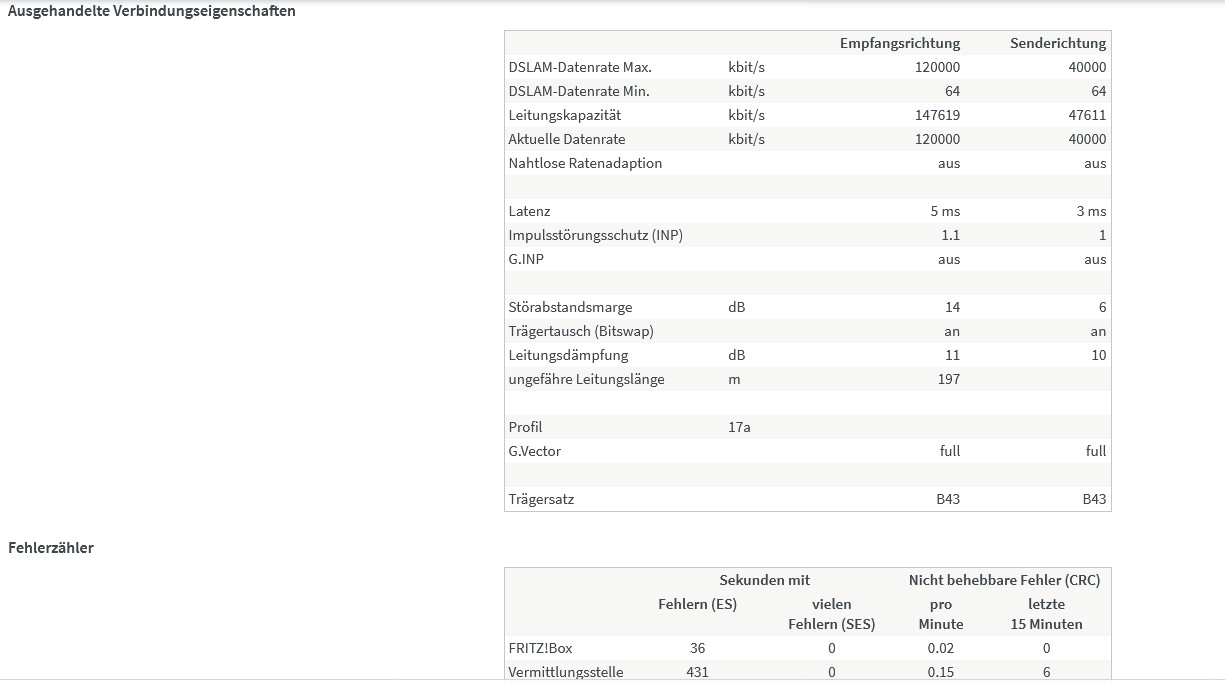Click the Leitungskapazität value 47611
The width and height of the screenshot is (1225, 683).
click(x=1087, y=115)
